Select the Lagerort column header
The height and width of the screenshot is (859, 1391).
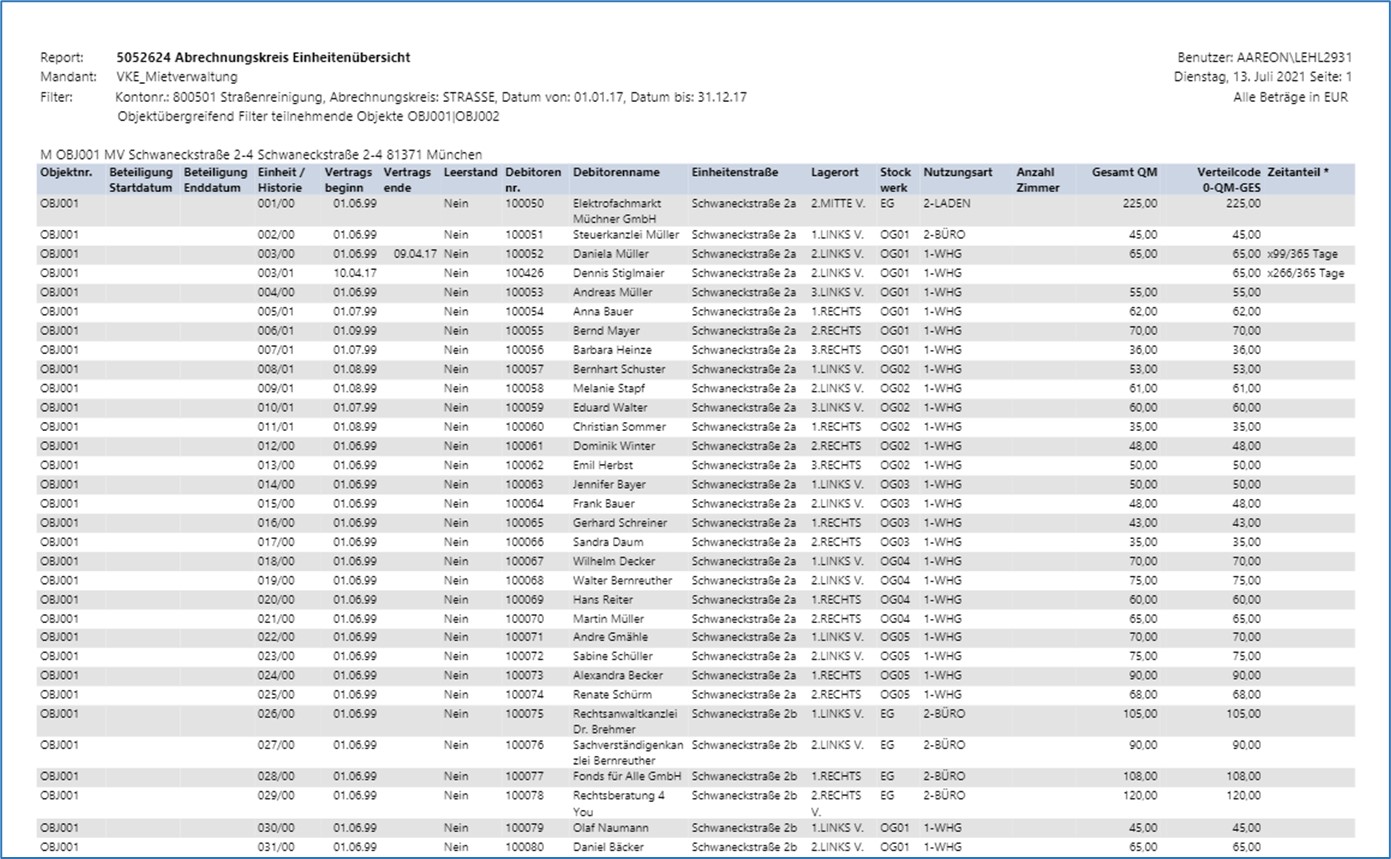(834, 173)
